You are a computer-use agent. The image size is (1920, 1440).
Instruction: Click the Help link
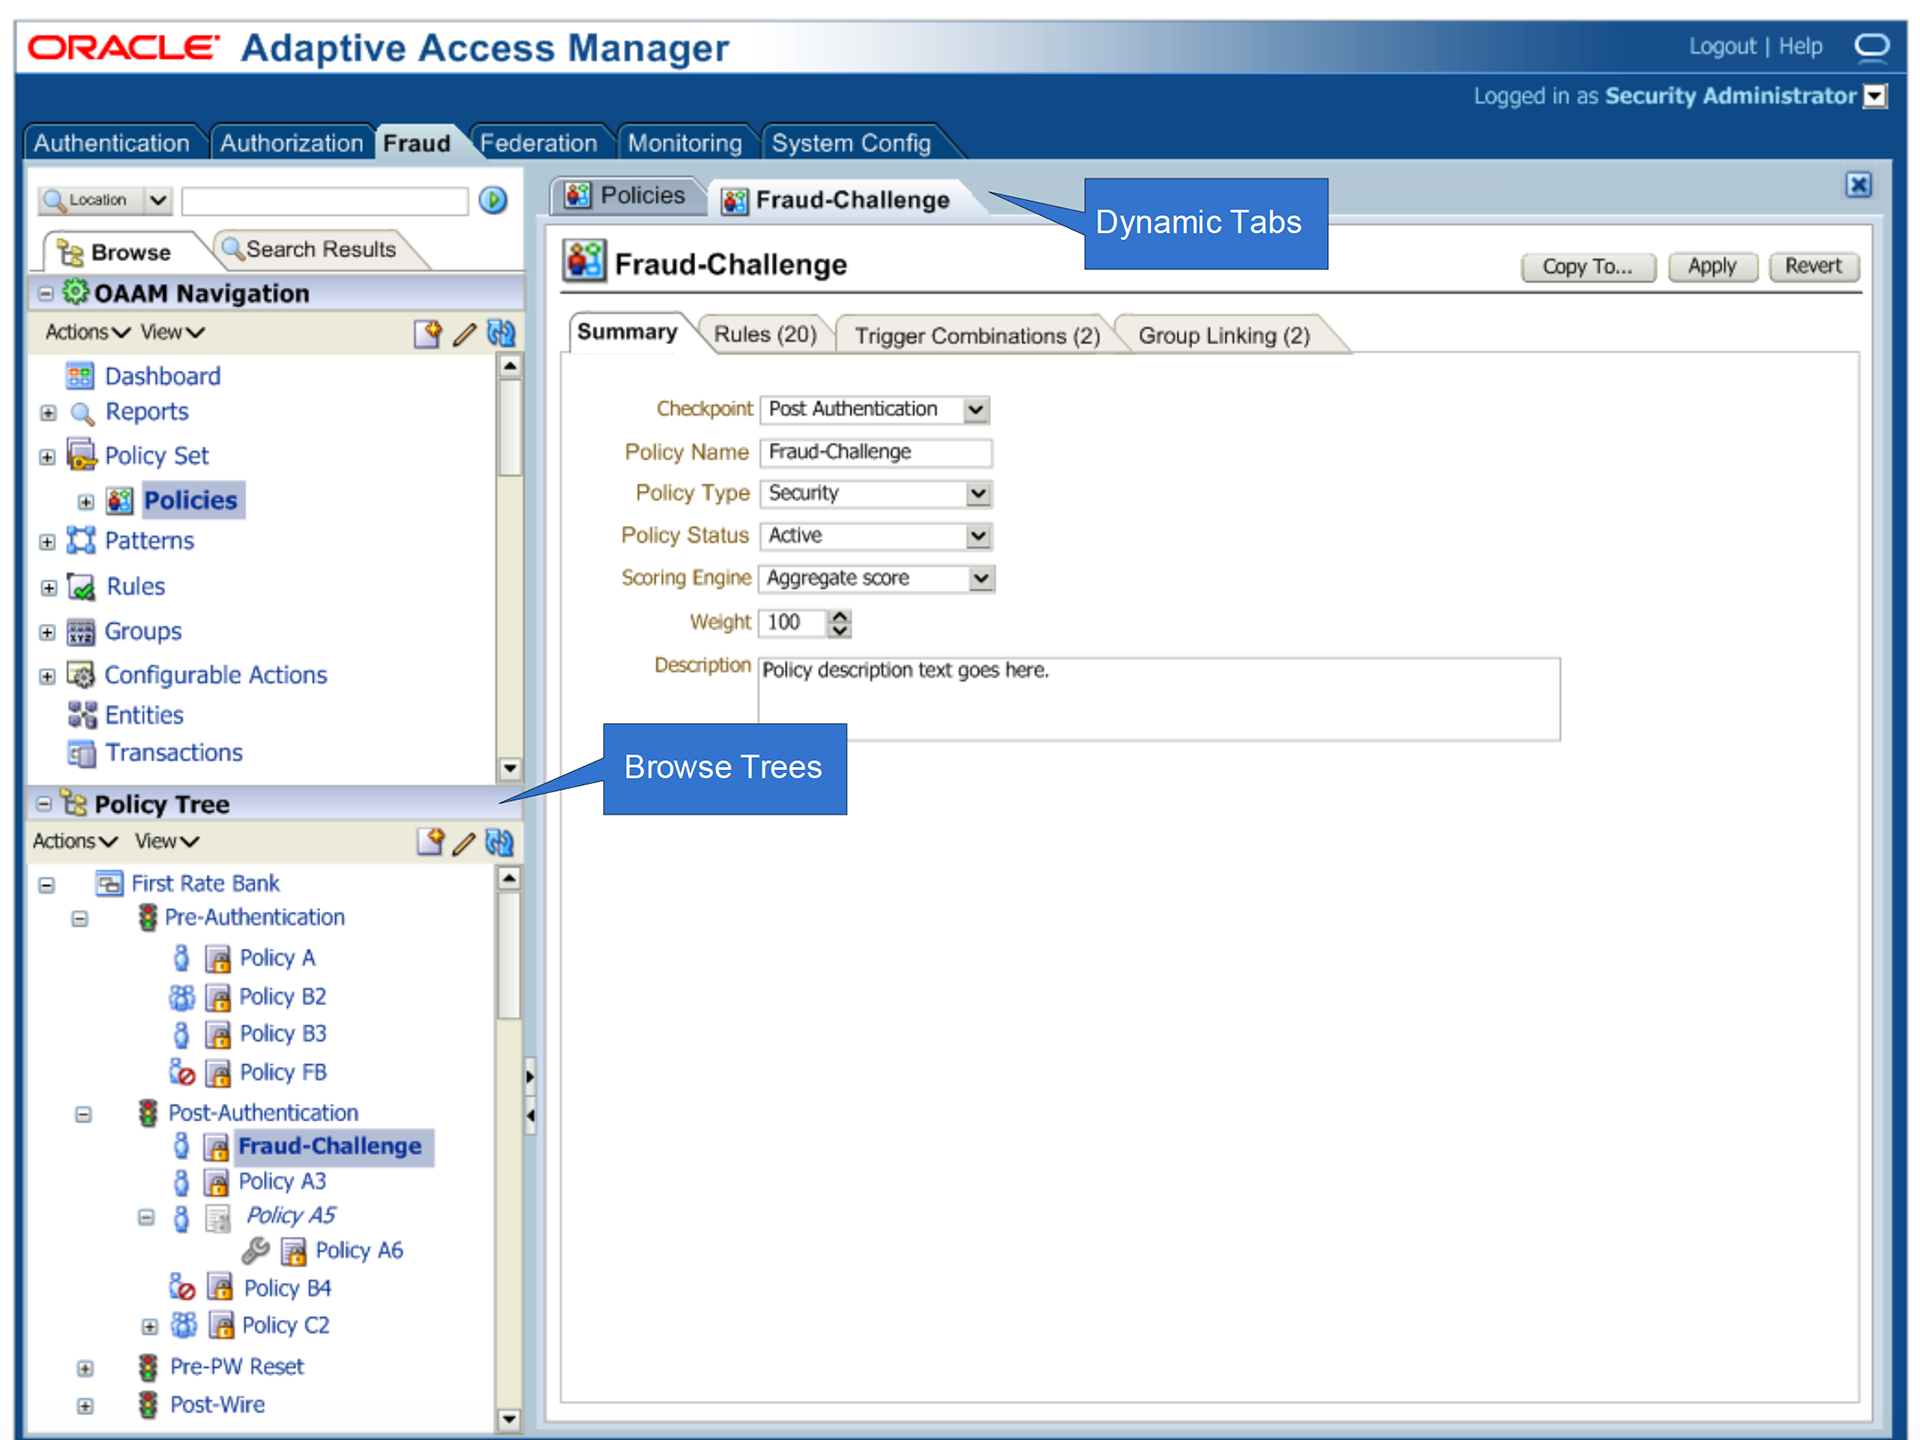(x=1800, y=47)
